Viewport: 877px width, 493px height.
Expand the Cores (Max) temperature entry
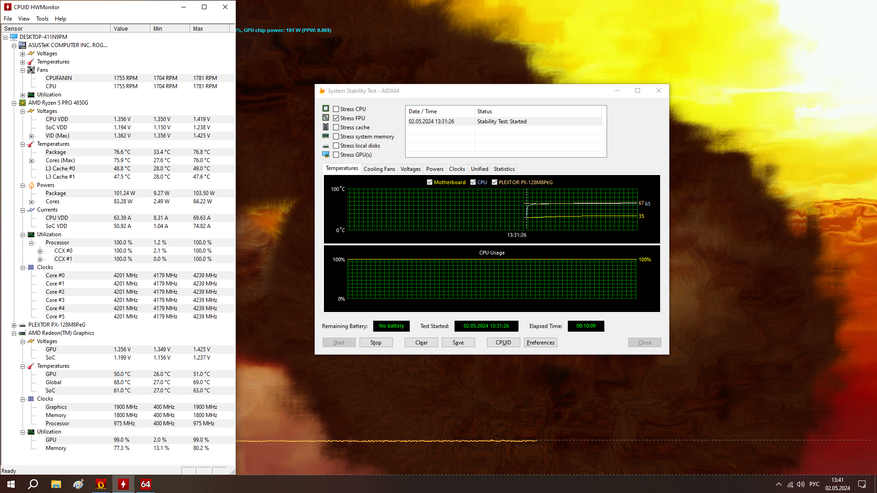pyautogui.click(x=31, y=161)
